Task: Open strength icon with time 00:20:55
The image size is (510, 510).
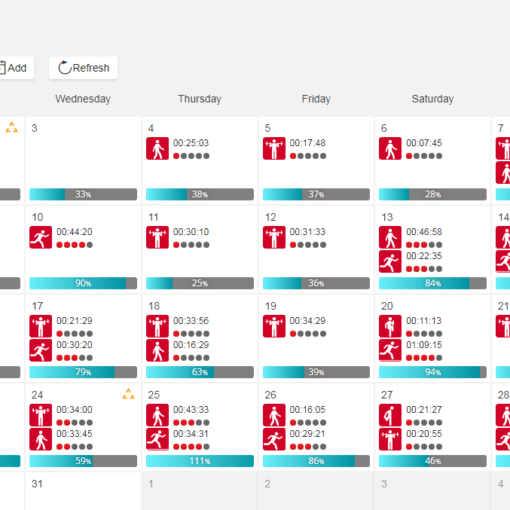Action: pyautogui.click(x=390, y=439)
